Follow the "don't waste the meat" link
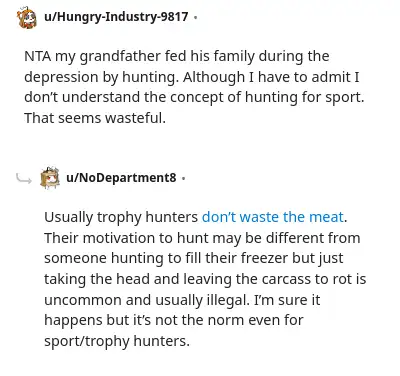 273,217
